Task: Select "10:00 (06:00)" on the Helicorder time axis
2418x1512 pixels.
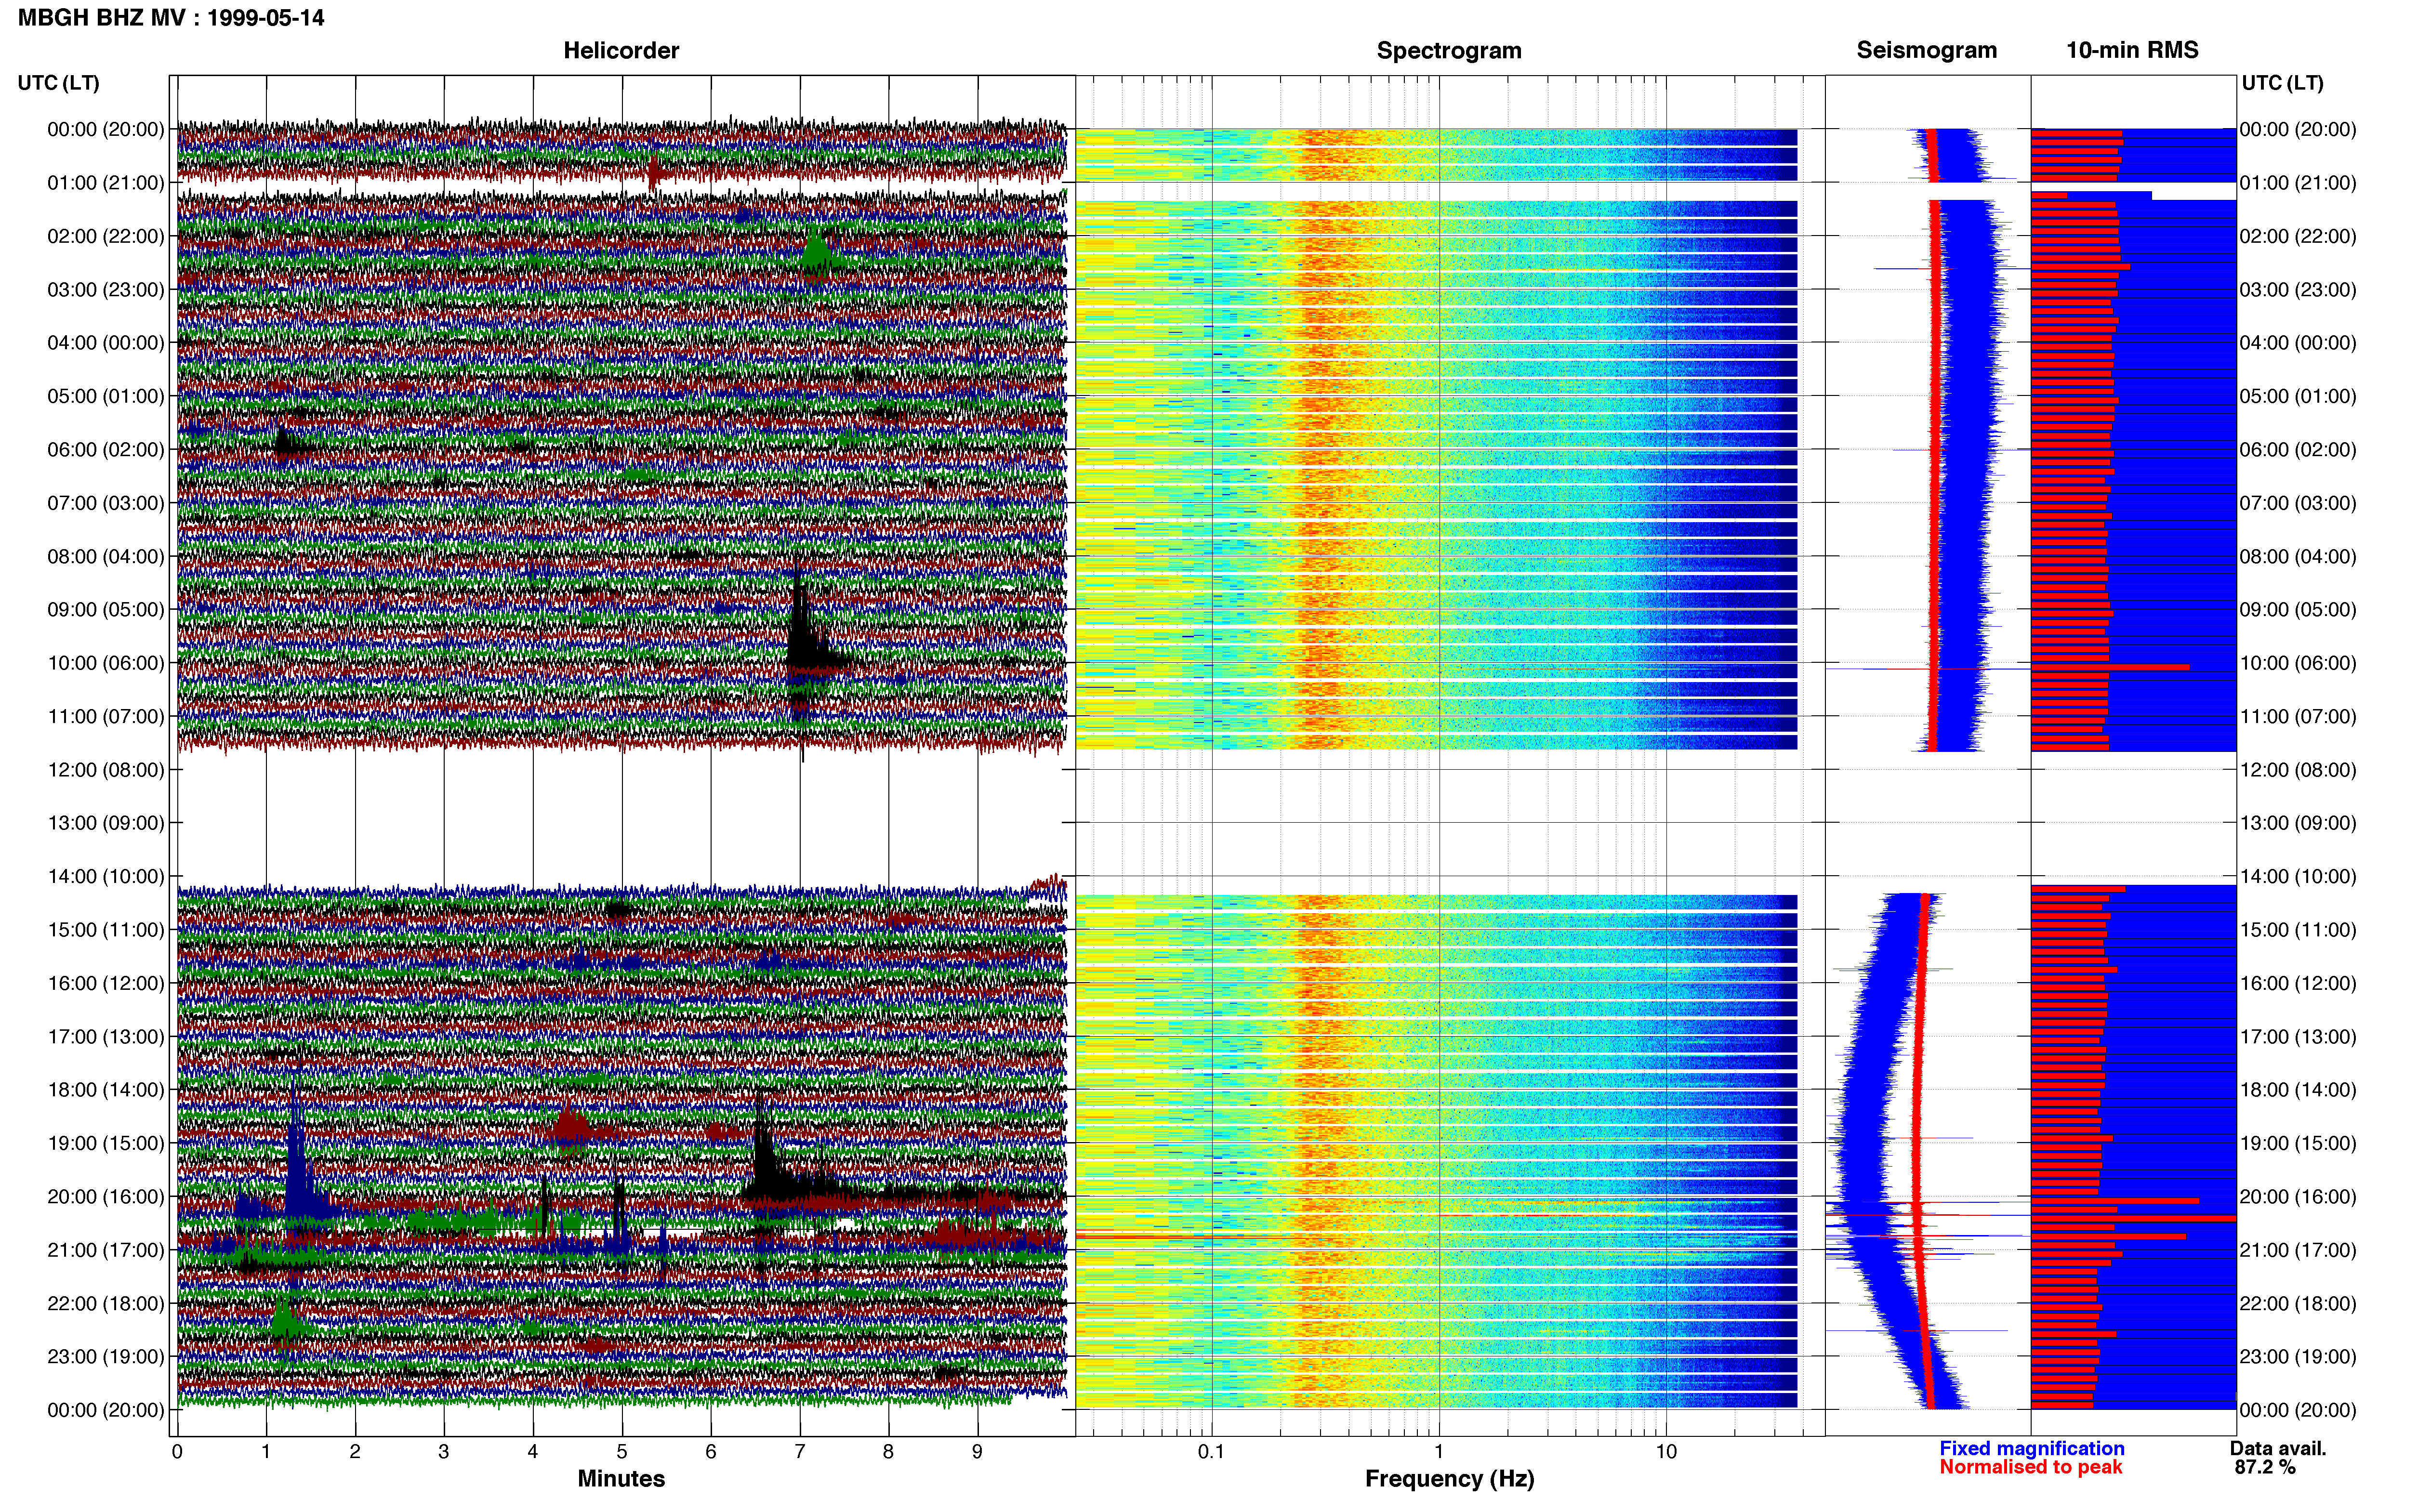Action: (x=106, y=663)
